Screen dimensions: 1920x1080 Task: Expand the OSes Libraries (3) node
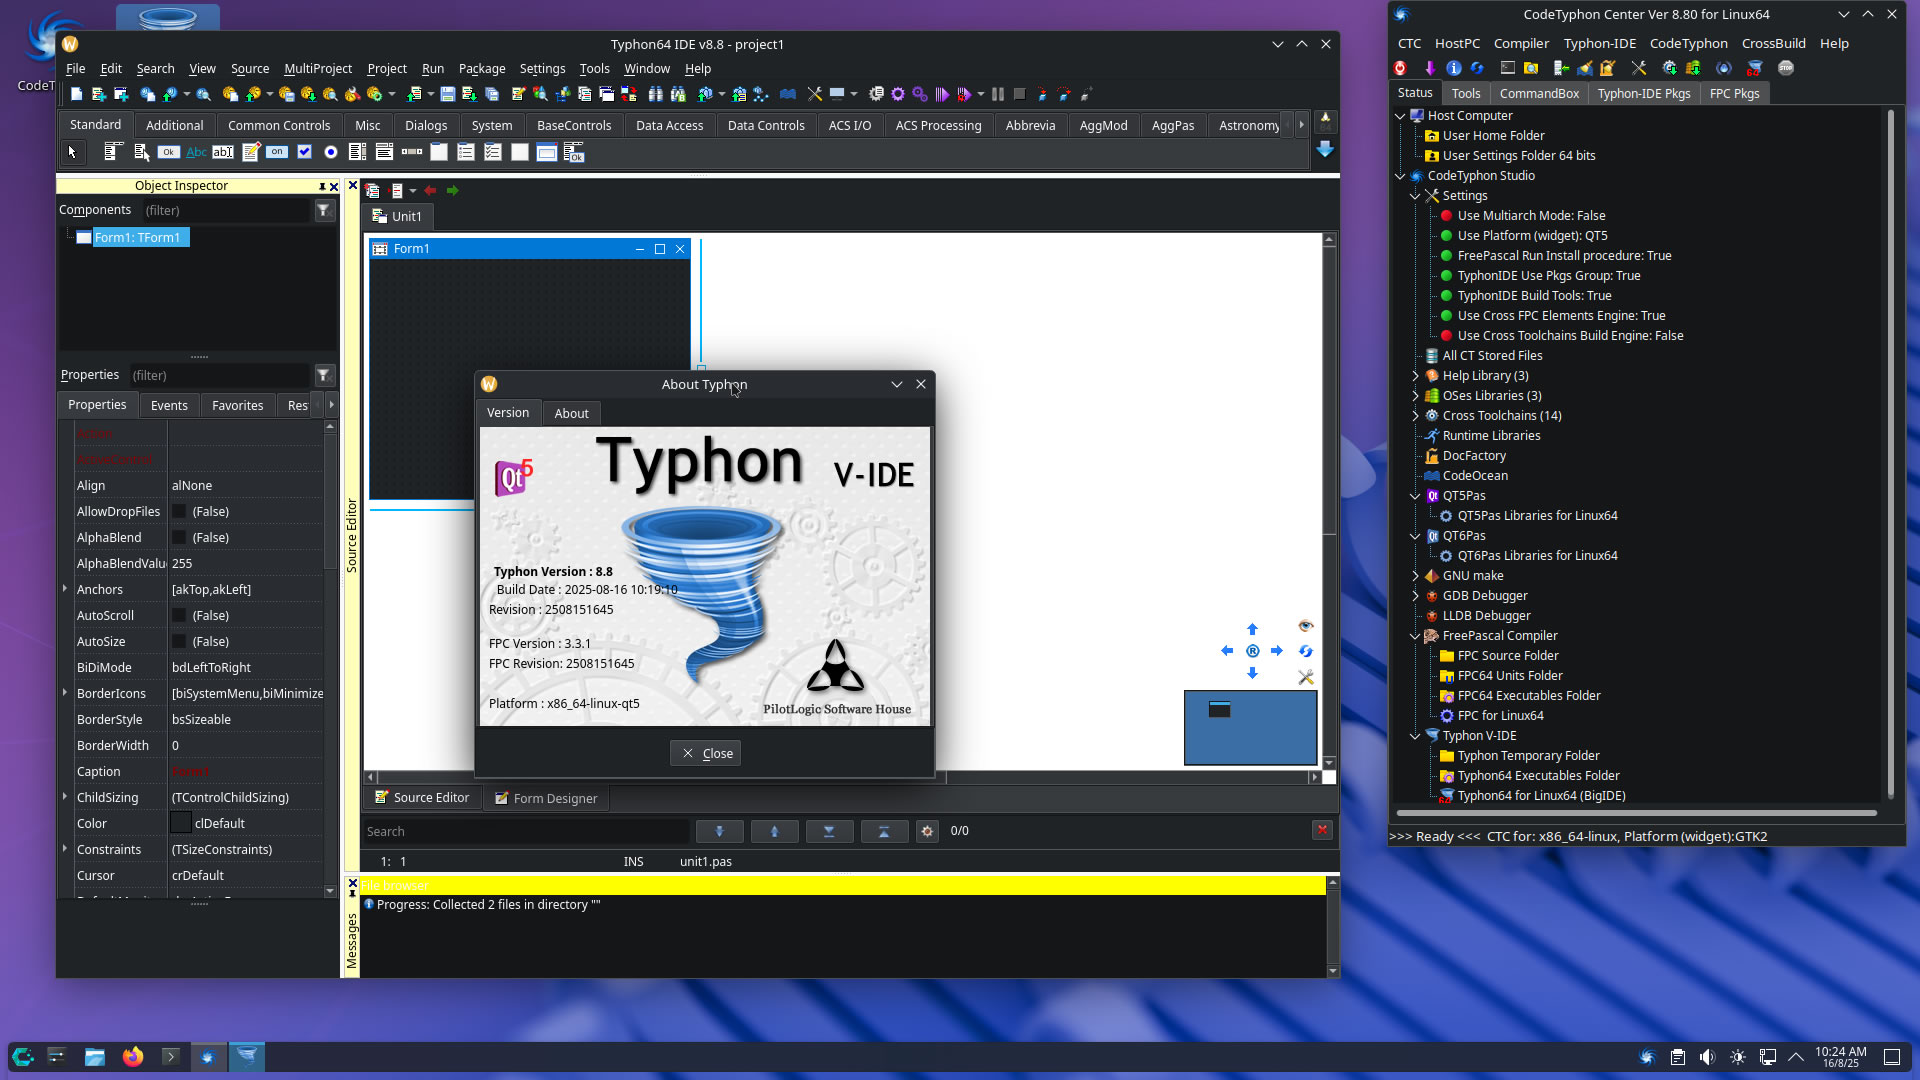coord(1415,396)
